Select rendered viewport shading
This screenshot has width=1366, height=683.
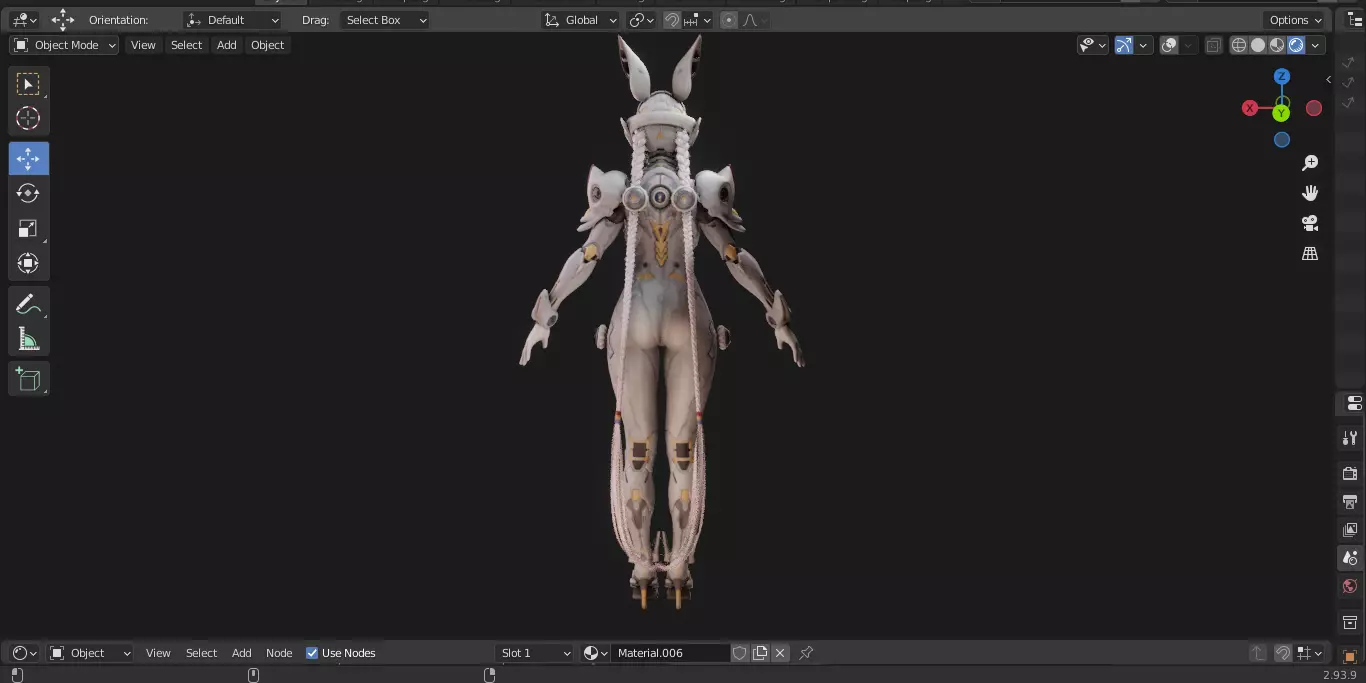(1296, 45)
